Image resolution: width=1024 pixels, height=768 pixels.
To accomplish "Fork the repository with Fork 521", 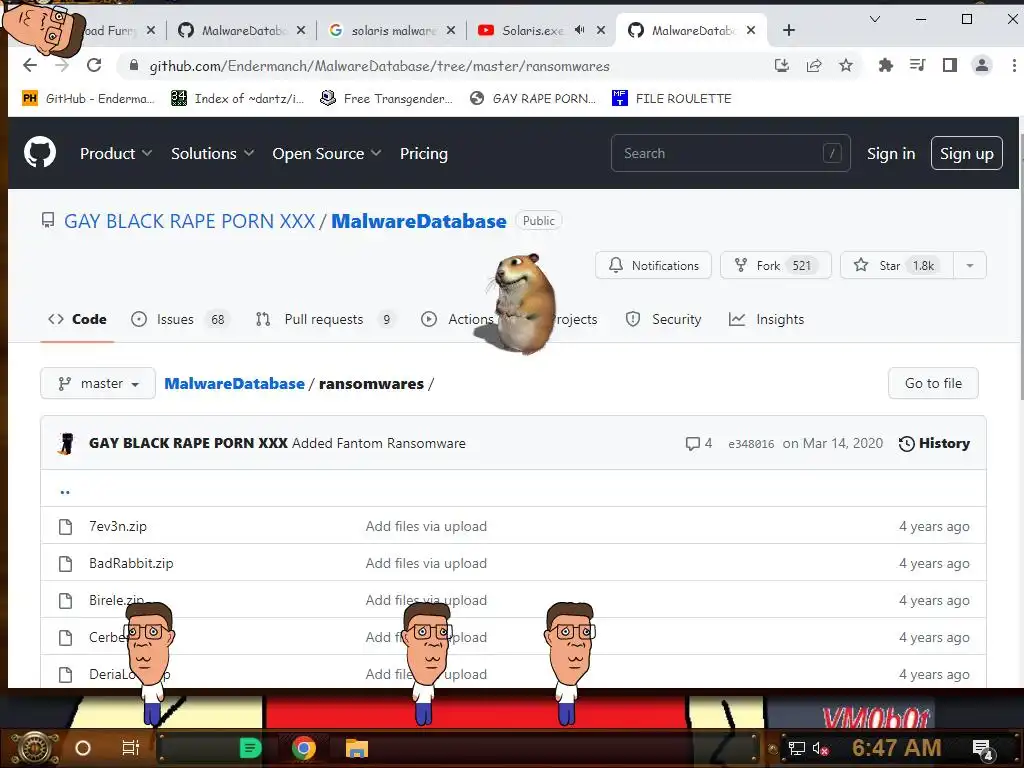I will point(776,265).
